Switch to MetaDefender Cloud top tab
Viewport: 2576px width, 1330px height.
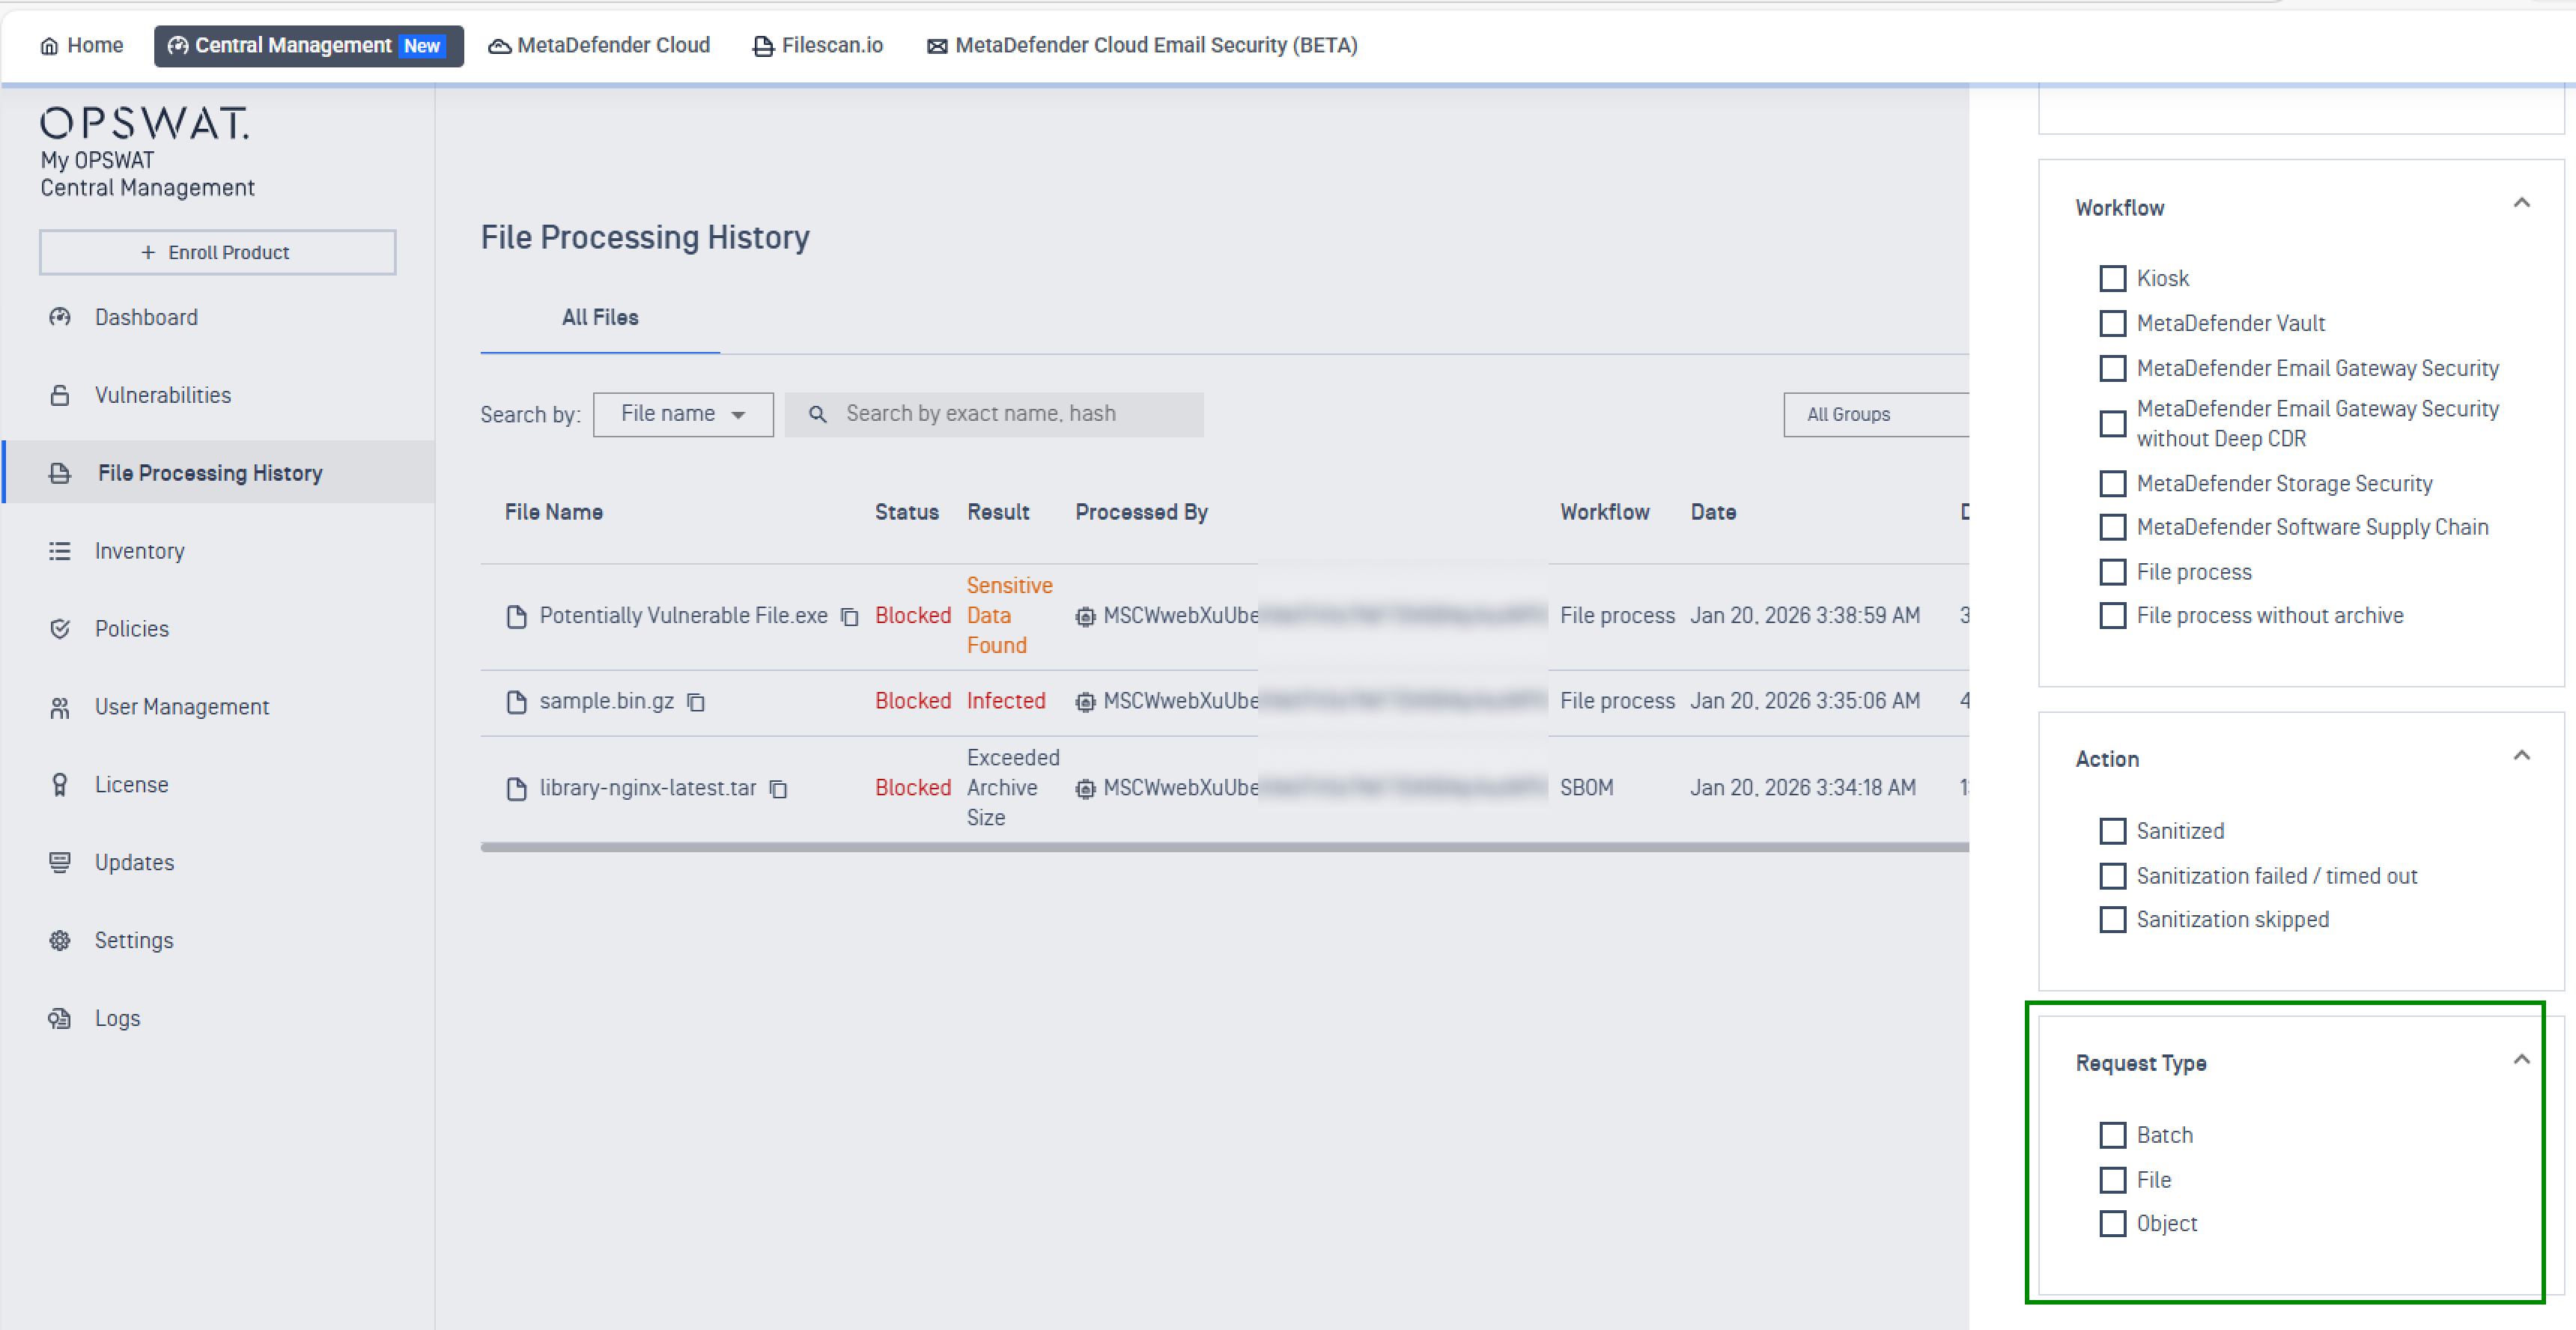click(599, 46)
